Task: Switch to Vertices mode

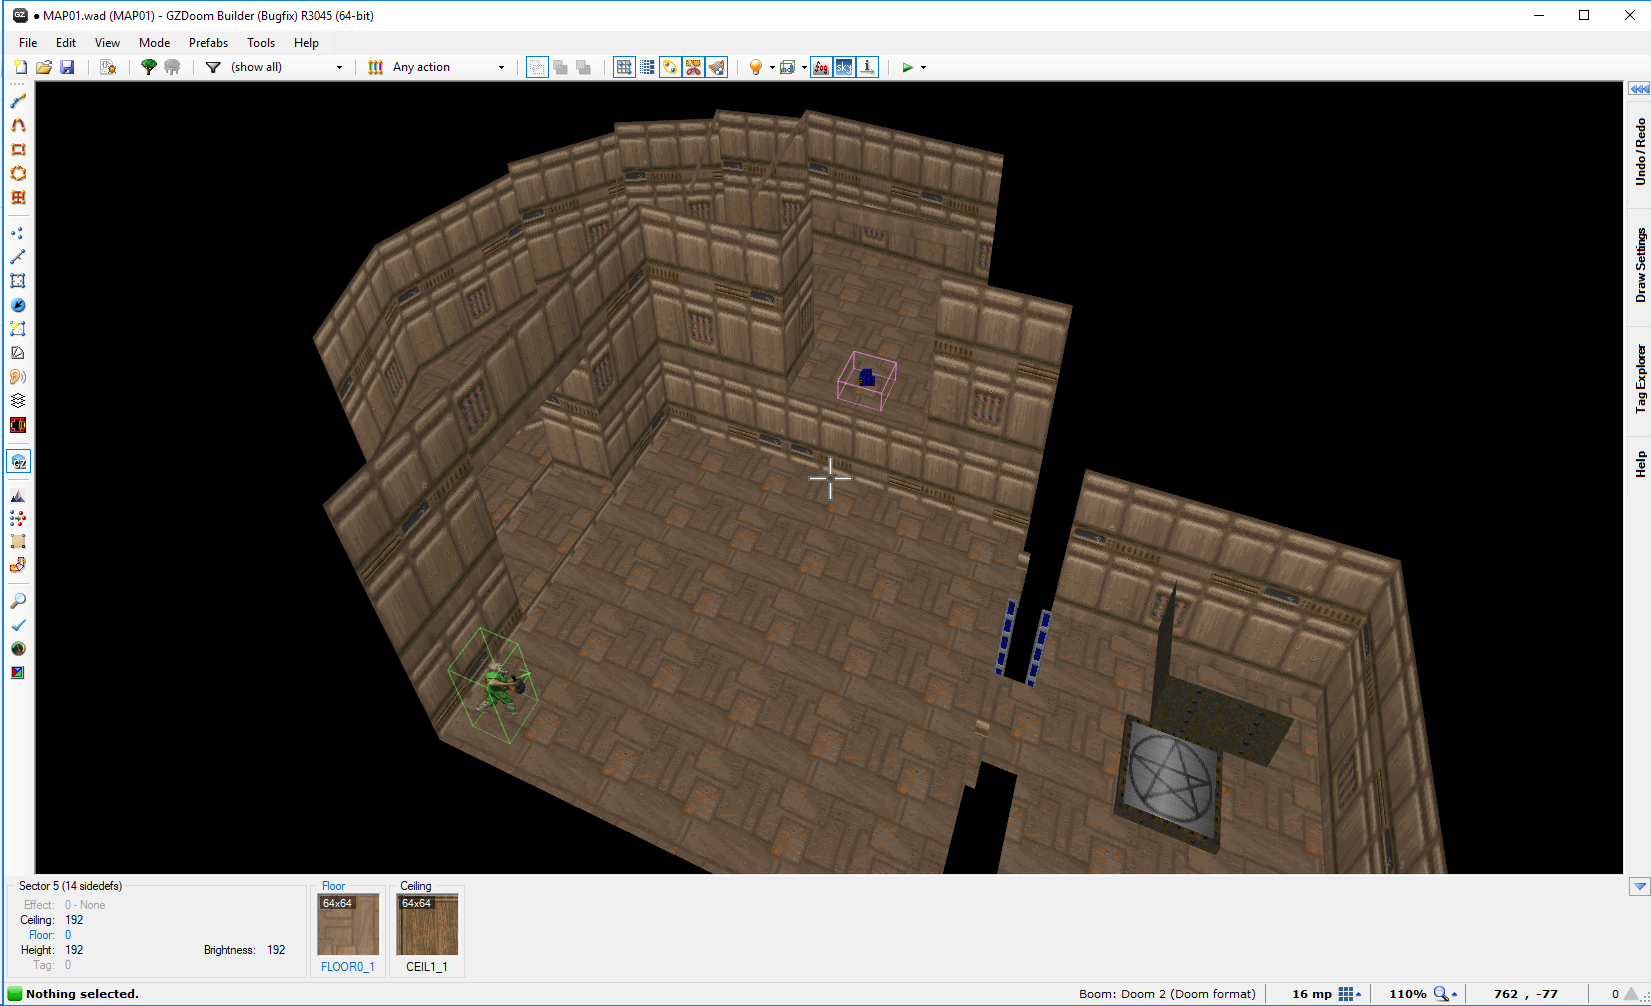Action: (18, 233)
